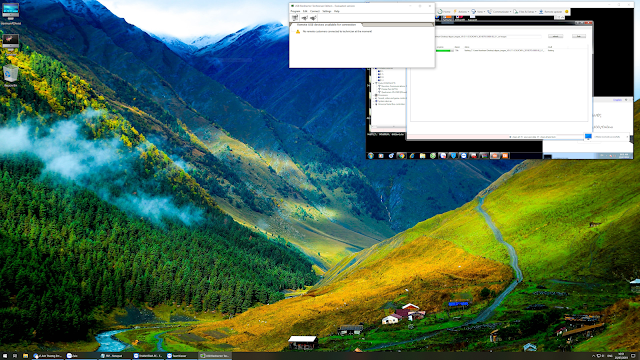Open the host taskbar clock
Image resolution: width=640 pixels, height=360 pixels.
(x=621, y=356)
